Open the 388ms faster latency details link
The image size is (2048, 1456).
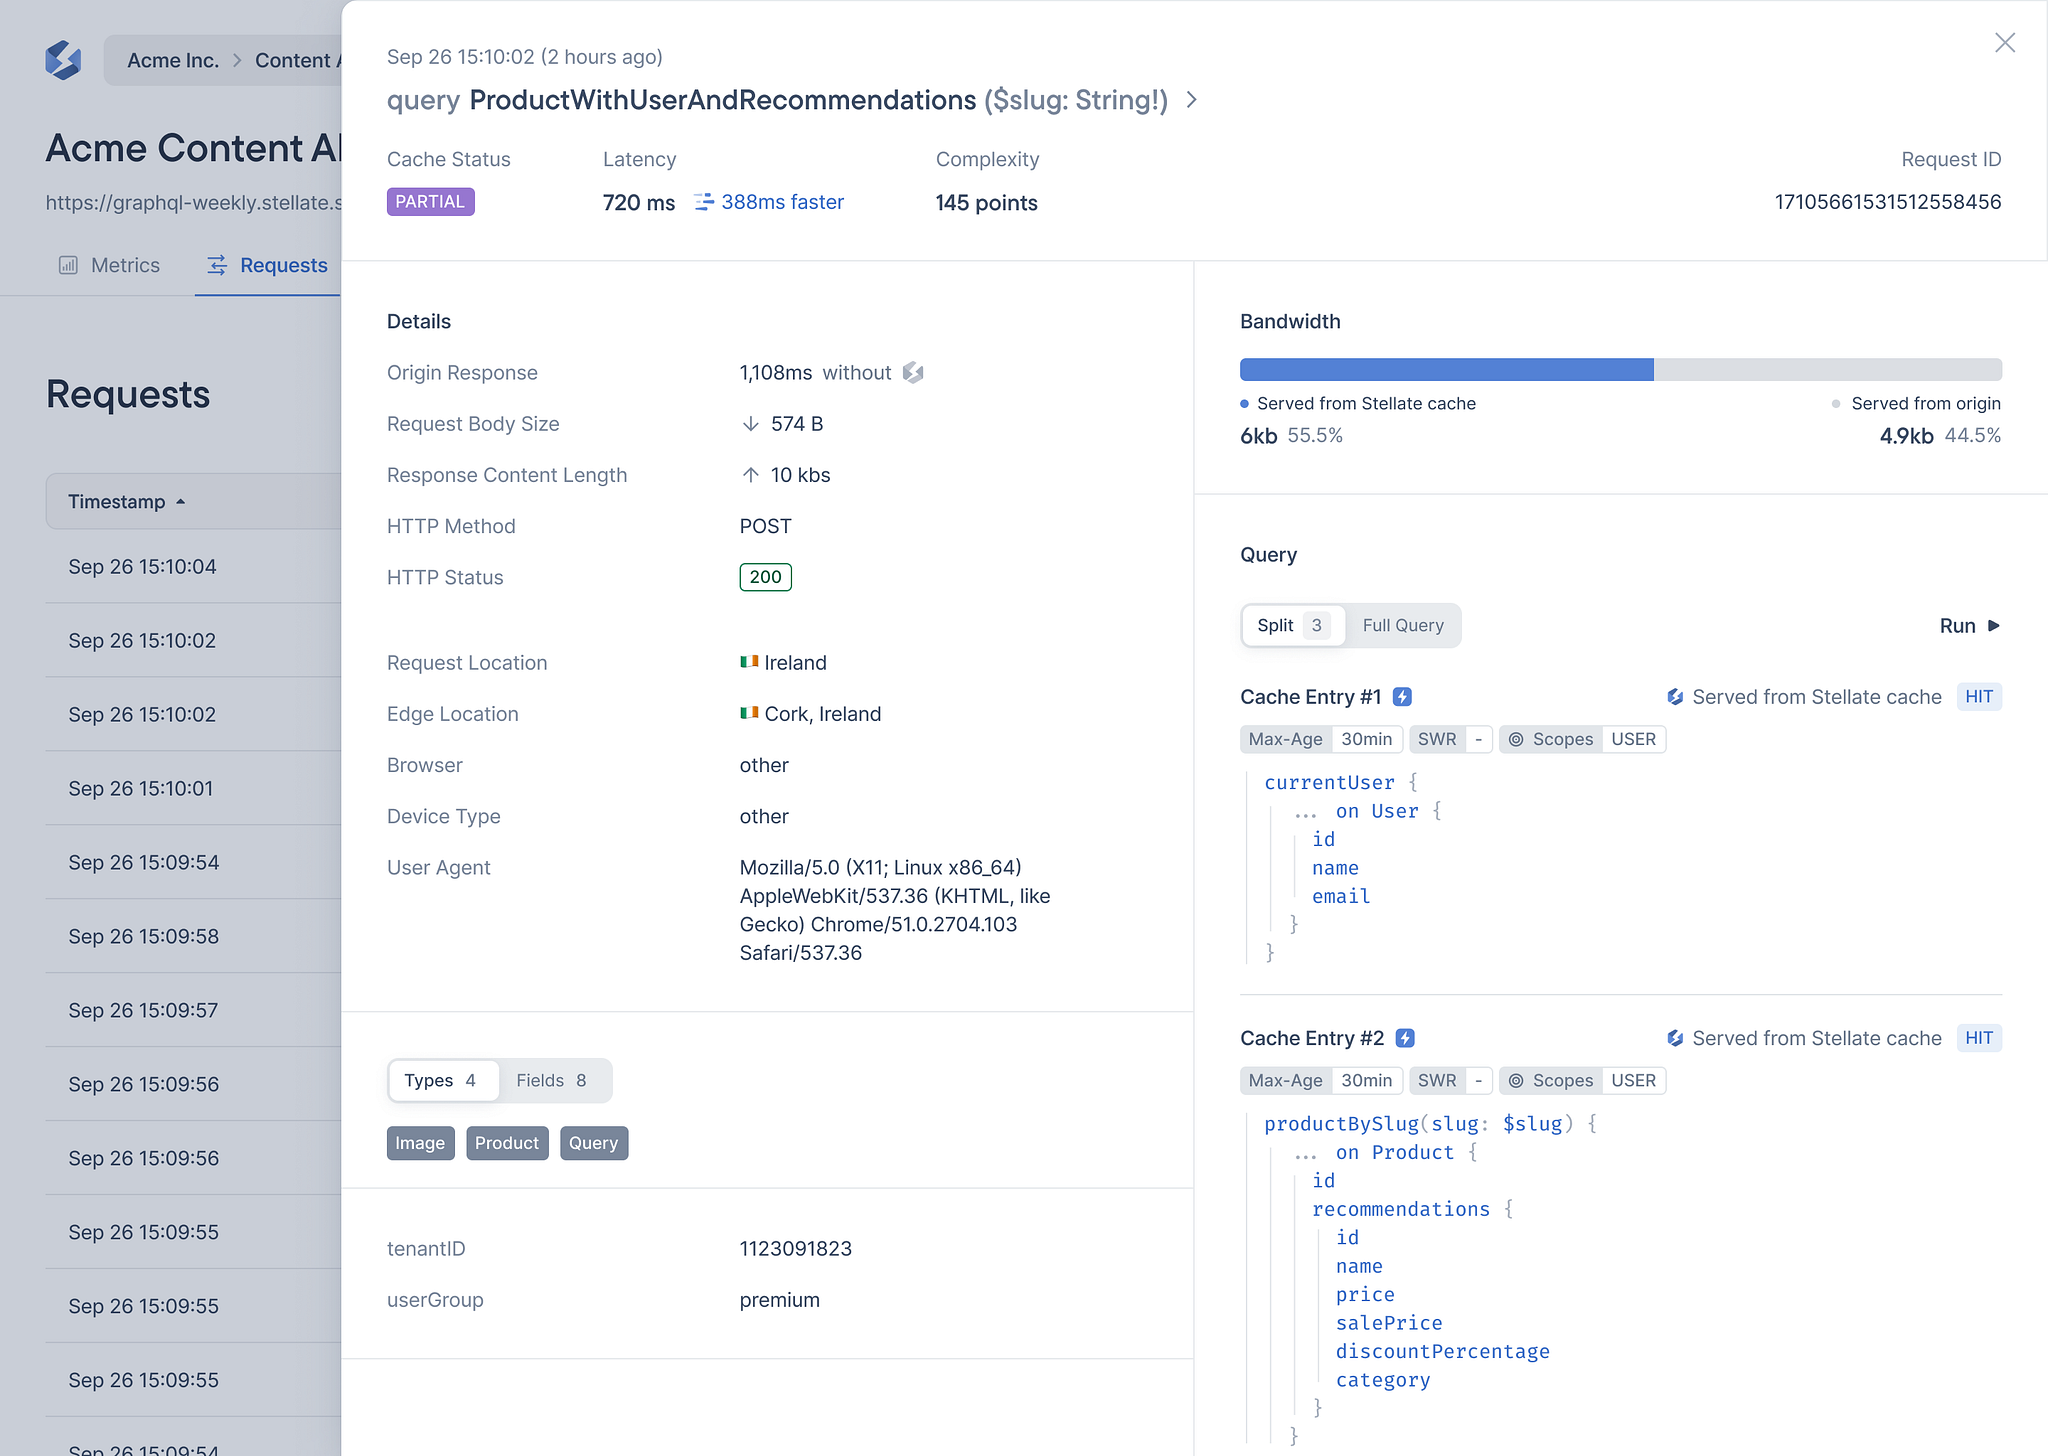coord(782,202)
